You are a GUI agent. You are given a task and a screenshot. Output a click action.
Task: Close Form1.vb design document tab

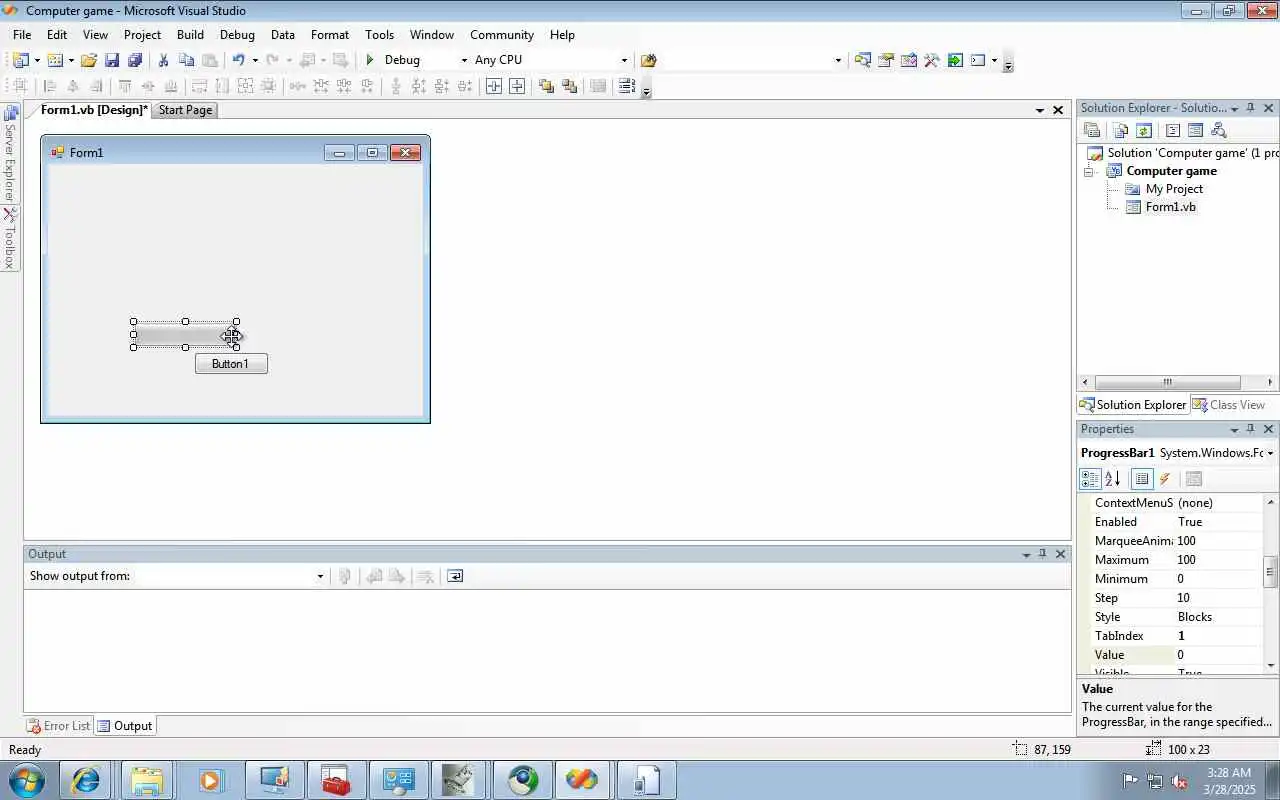click(x=1058, y=110)
